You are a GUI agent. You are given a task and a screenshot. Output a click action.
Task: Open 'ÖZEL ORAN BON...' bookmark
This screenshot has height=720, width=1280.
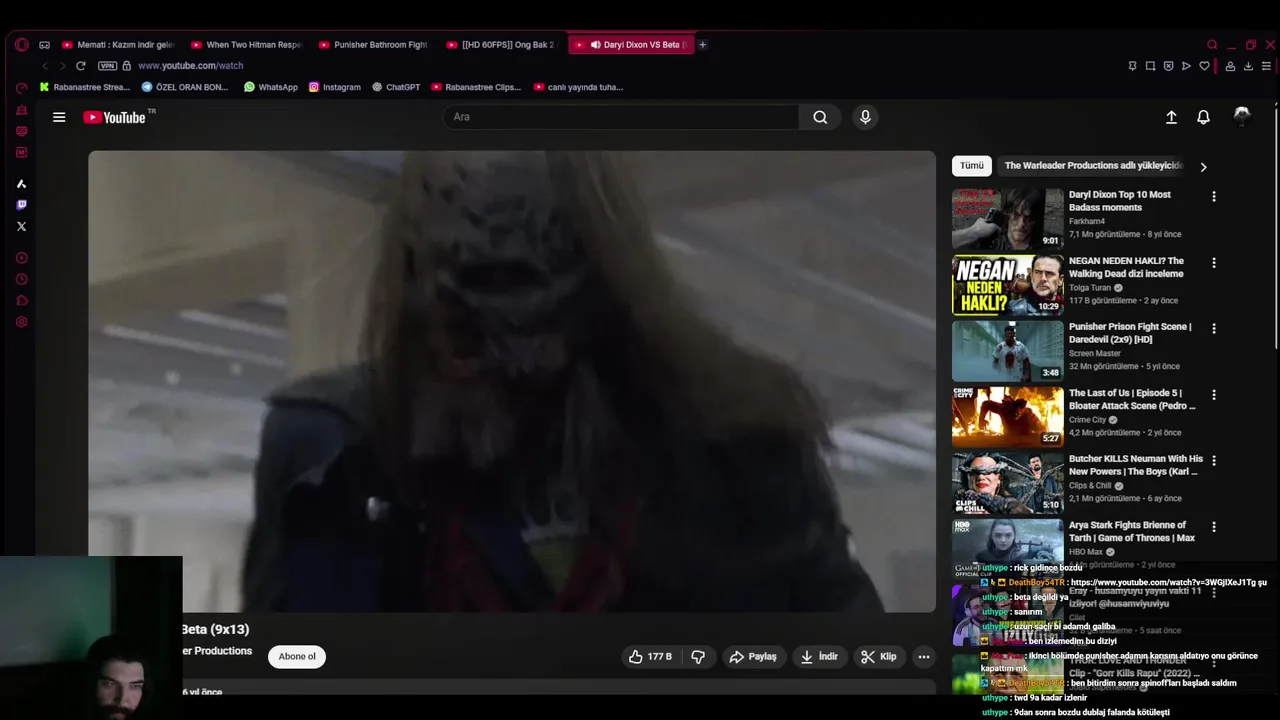point(185,87)
